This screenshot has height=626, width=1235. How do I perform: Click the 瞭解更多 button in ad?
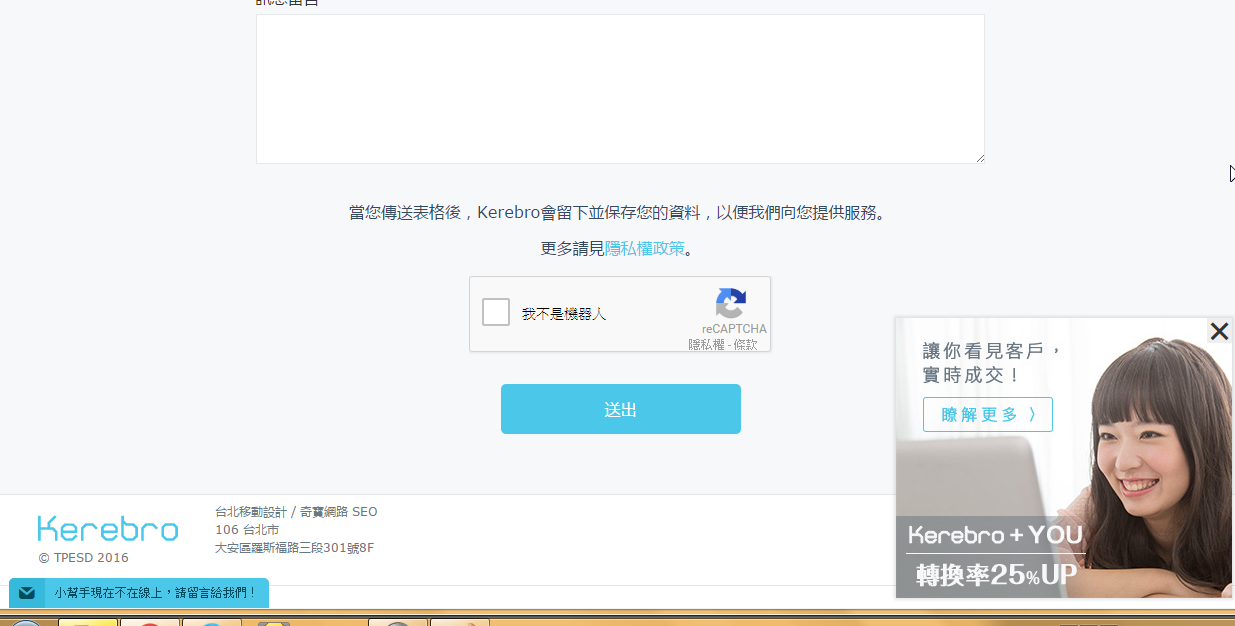pyautogui.click(x=987, y=414)
